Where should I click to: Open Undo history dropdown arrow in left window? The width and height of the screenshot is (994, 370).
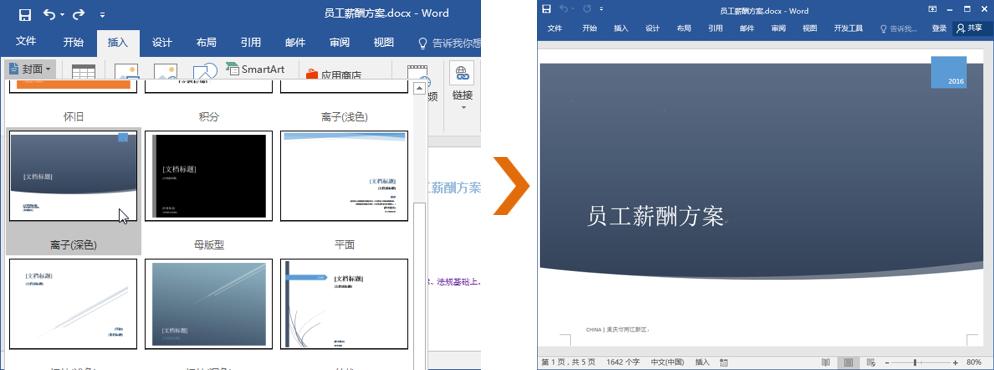[x=62, y=15]
